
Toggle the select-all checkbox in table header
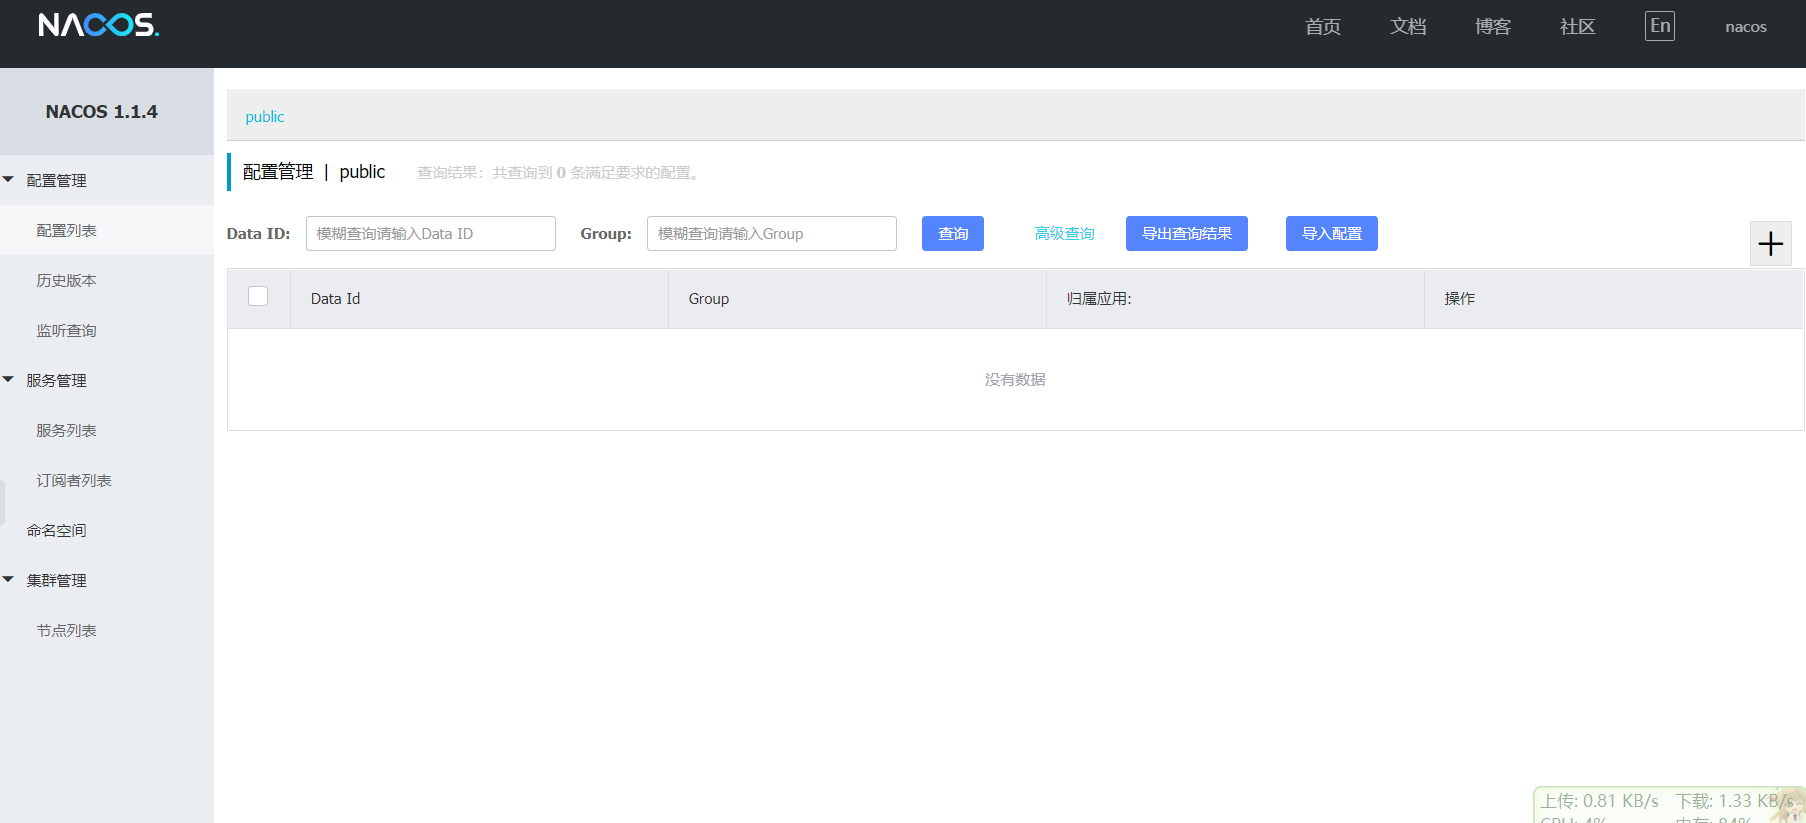(258, 296)
